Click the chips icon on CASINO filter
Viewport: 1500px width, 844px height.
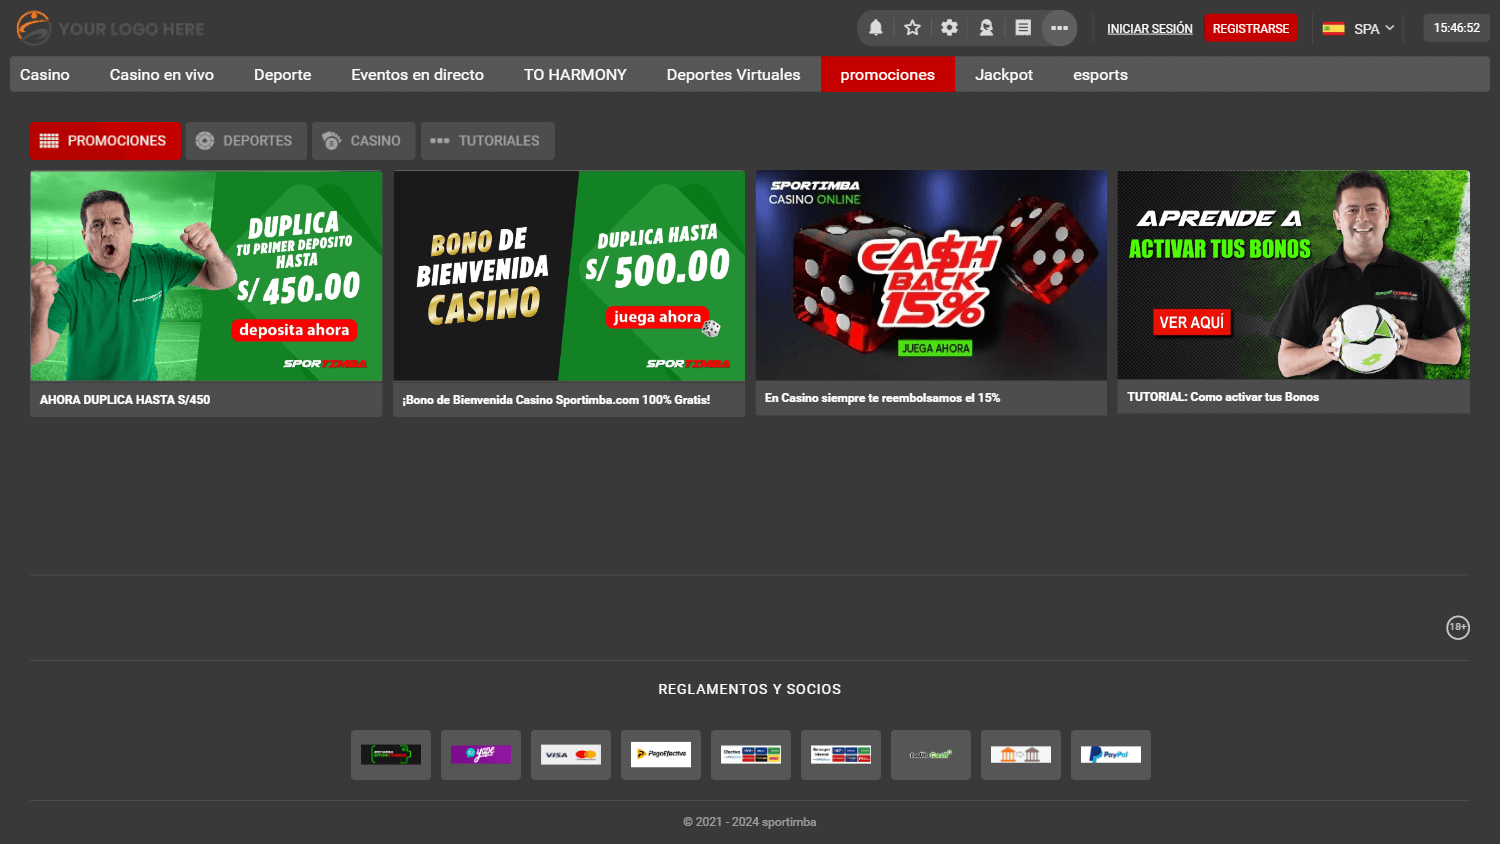pyautogui.click(x=332, y=141)
